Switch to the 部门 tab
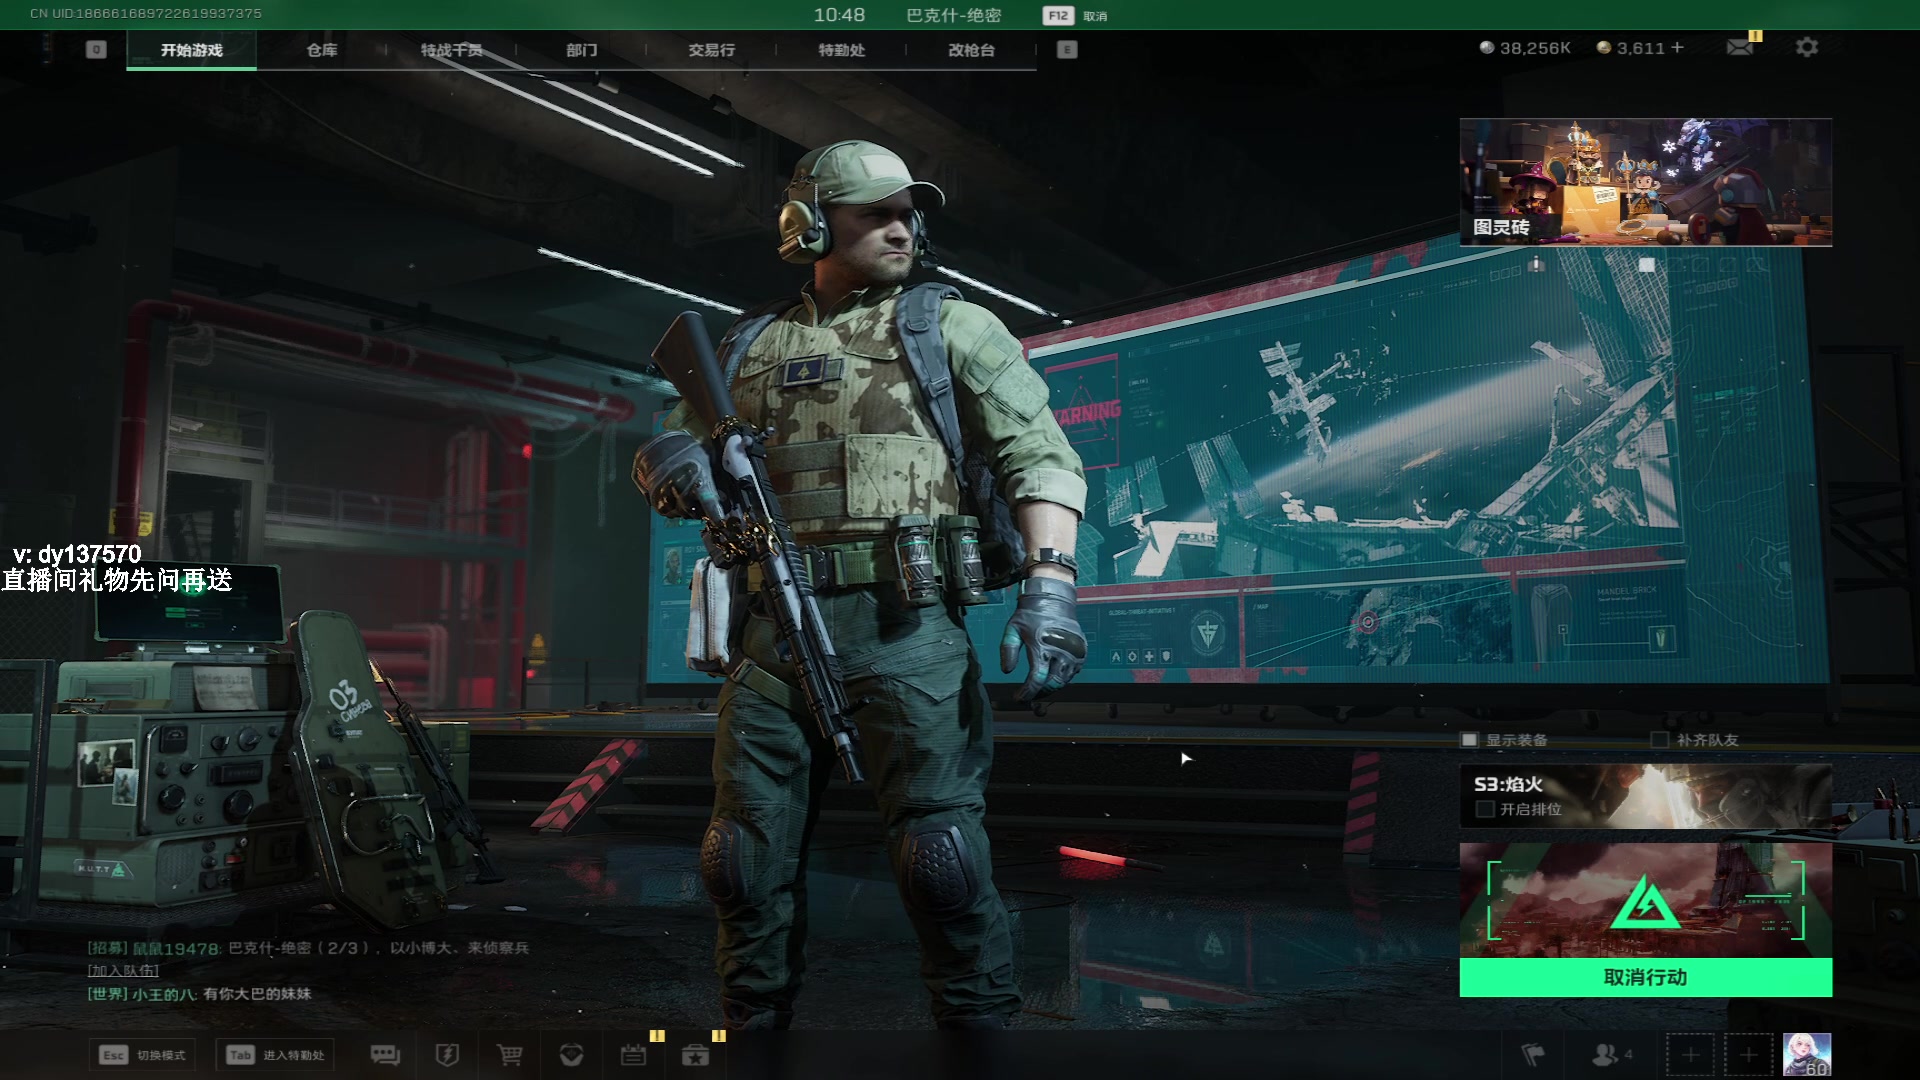Viewport: 1920px width, 1080px height. 582,50
